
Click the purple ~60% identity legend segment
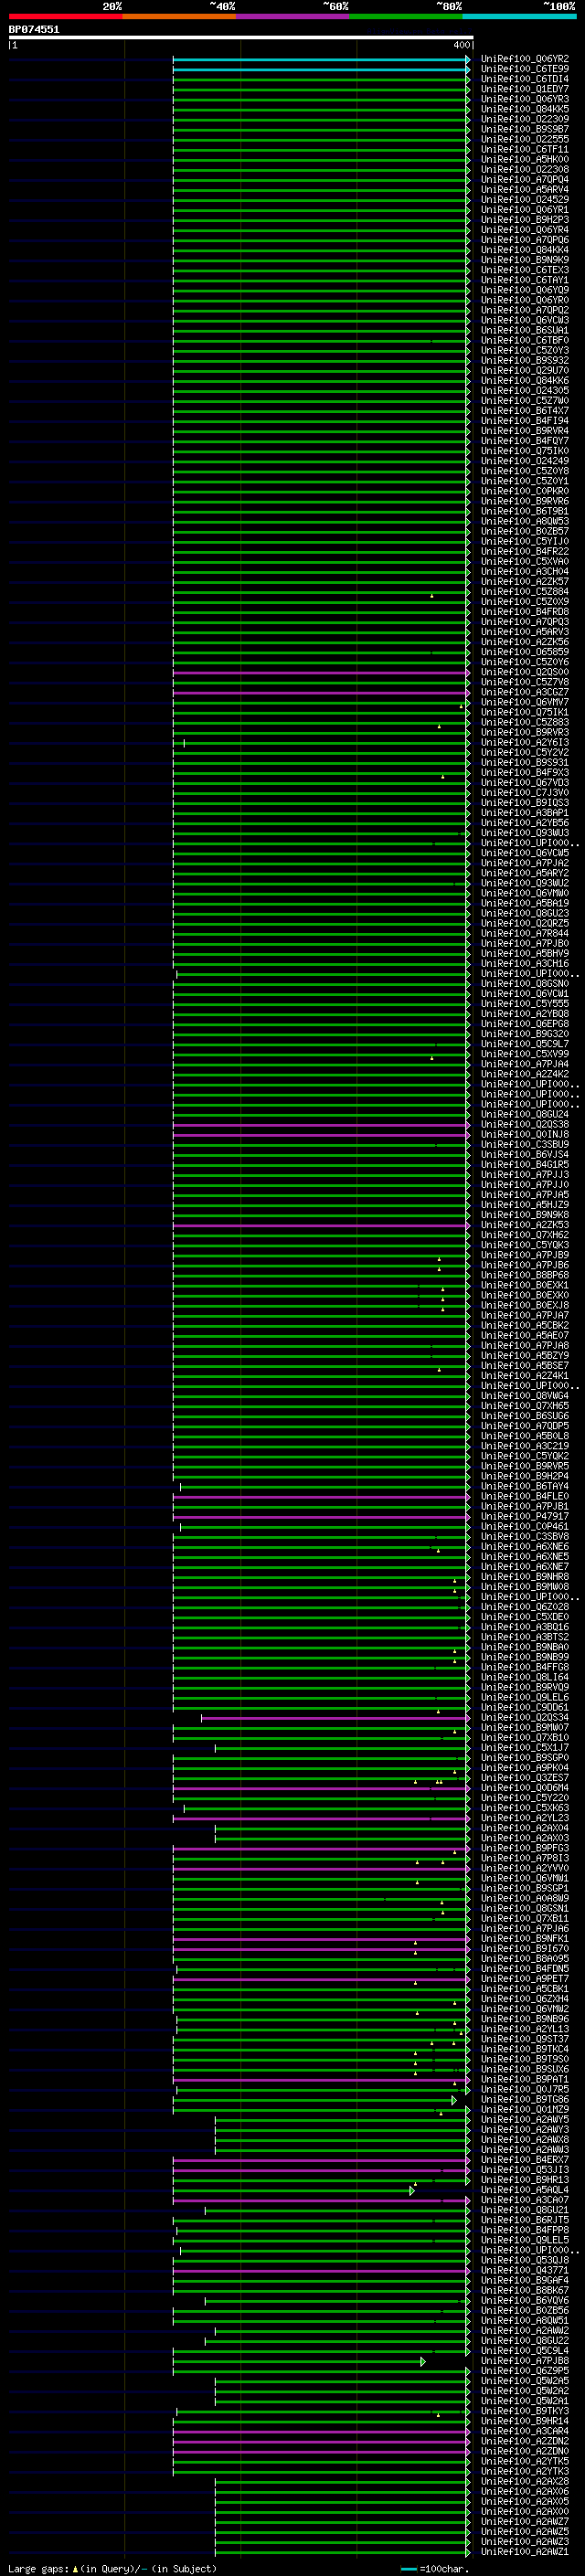(x=293, y=17)
